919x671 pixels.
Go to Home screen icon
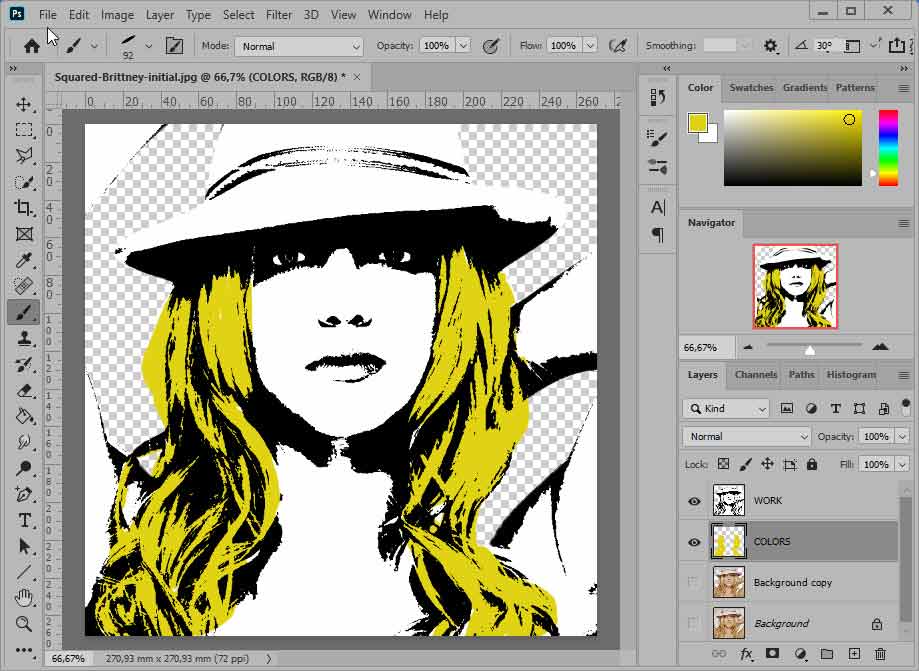coord(32,46)
